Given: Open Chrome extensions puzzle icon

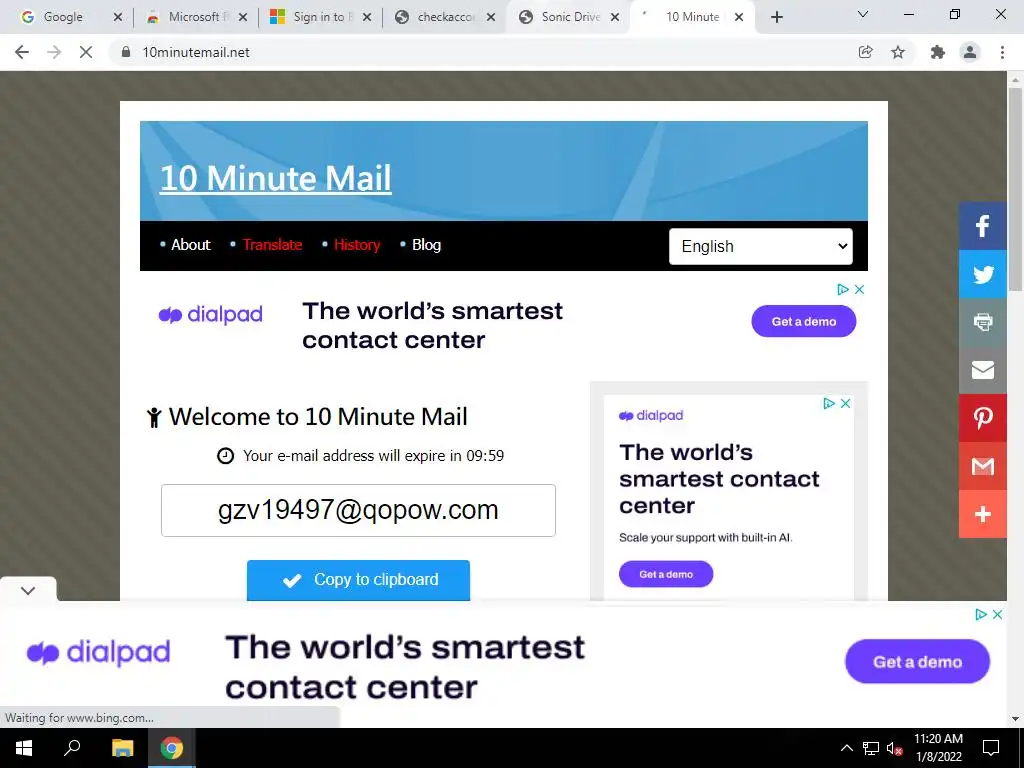Looking at the screenshot, I should coord(938,52).
